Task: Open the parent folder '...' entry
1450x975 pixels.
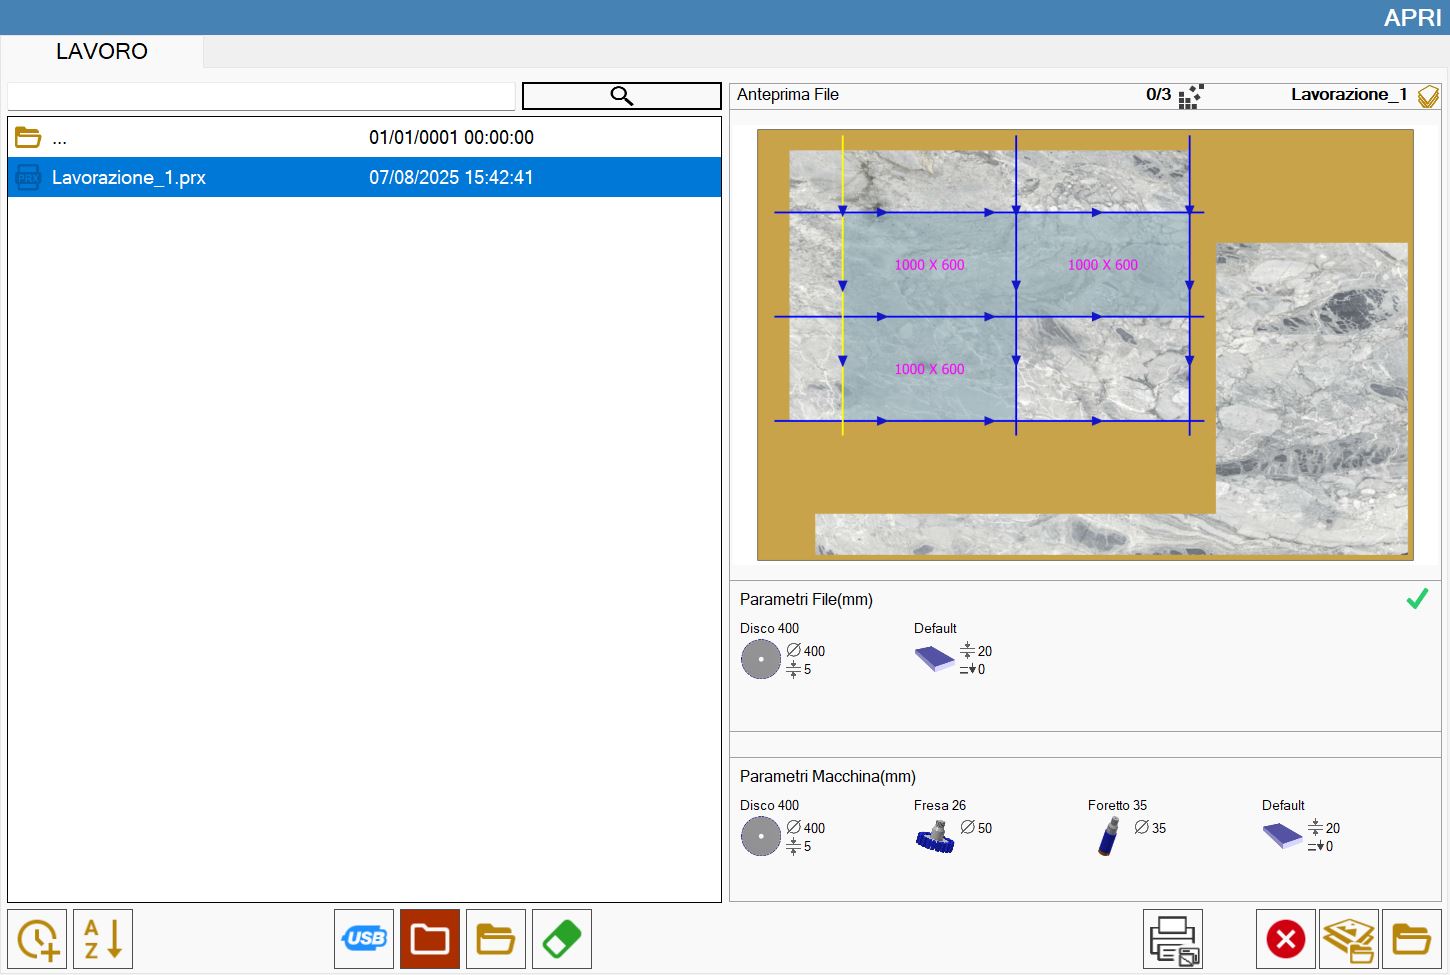Action: coord(364,137)
